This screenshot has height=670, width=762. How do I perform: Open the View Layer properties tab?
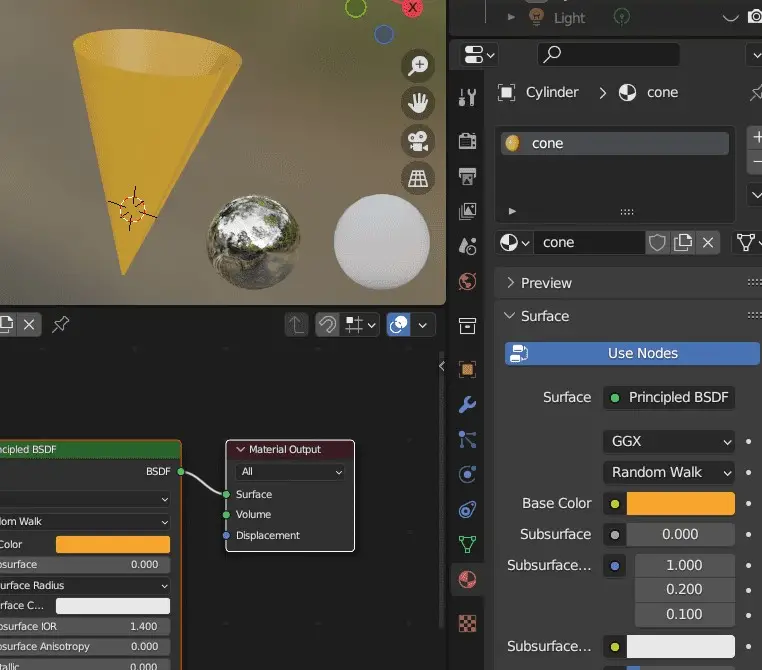coord(467,211)
